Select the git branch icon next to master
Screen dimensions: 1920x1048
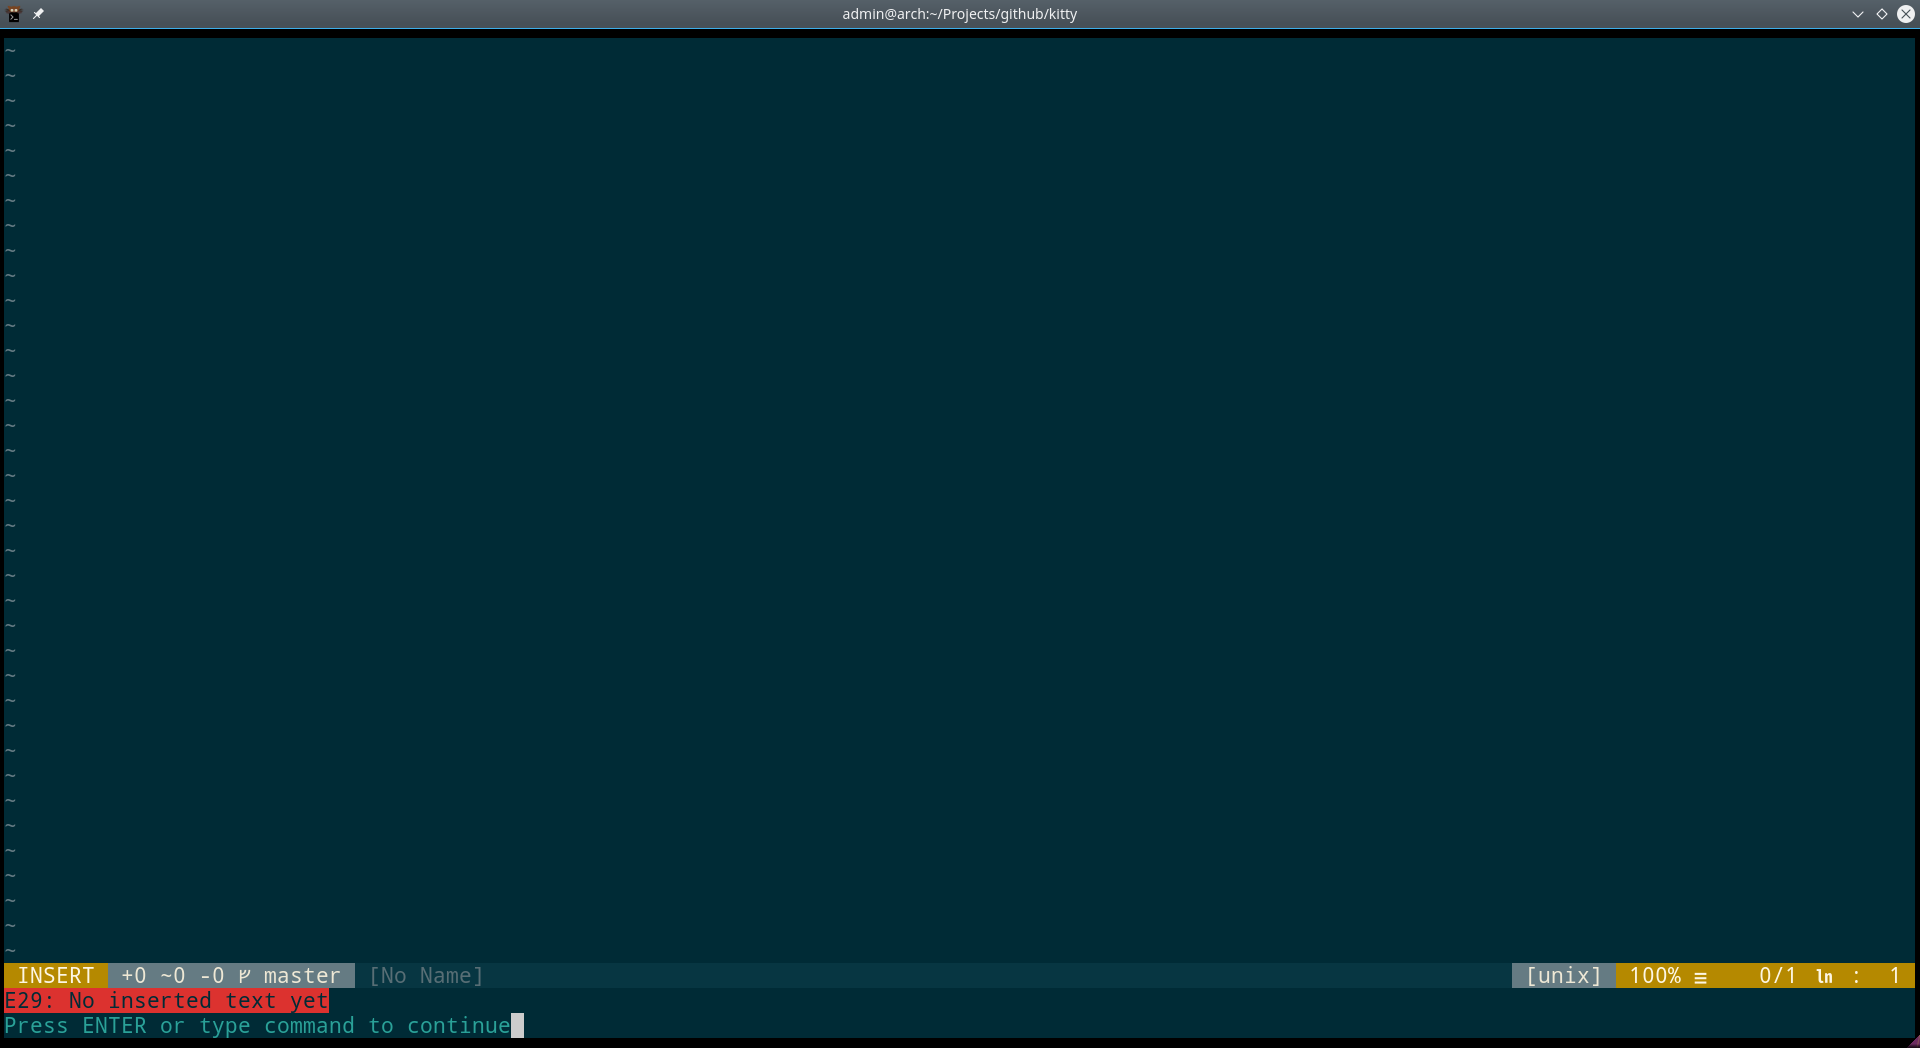(243, 976)
